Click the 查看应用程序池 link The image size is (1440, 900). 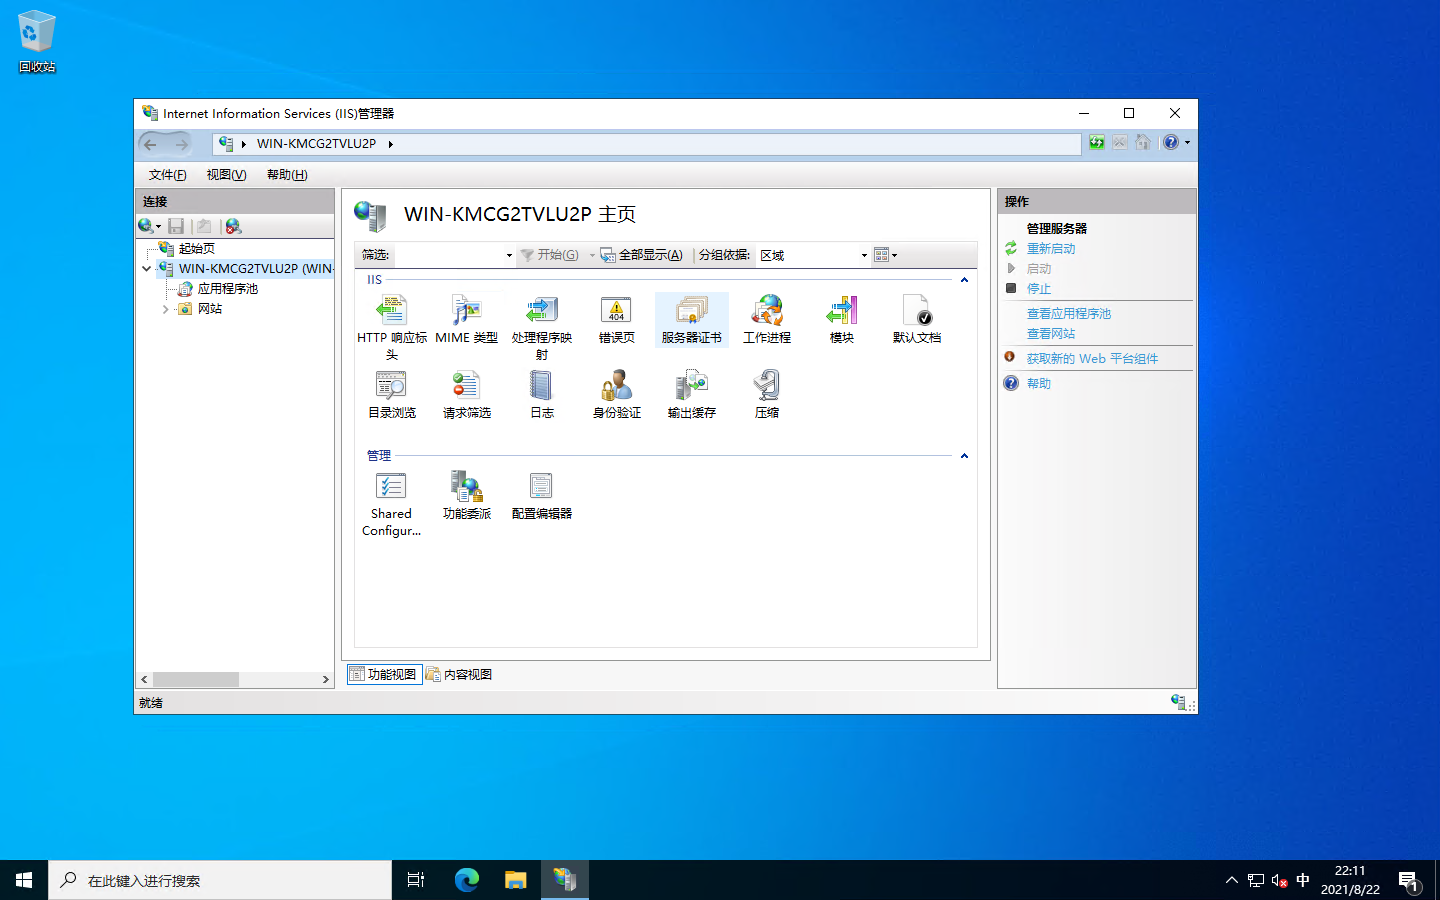coord(1069,314)
